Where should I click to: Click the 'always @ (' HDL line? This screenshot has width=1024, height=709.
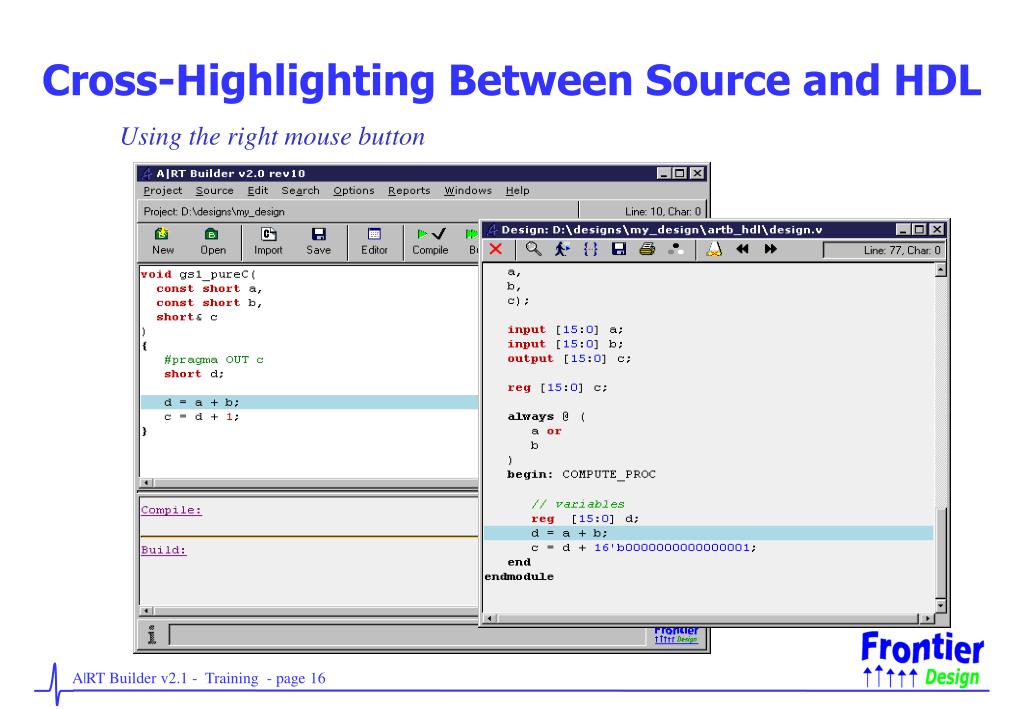[x=547, y=417]
